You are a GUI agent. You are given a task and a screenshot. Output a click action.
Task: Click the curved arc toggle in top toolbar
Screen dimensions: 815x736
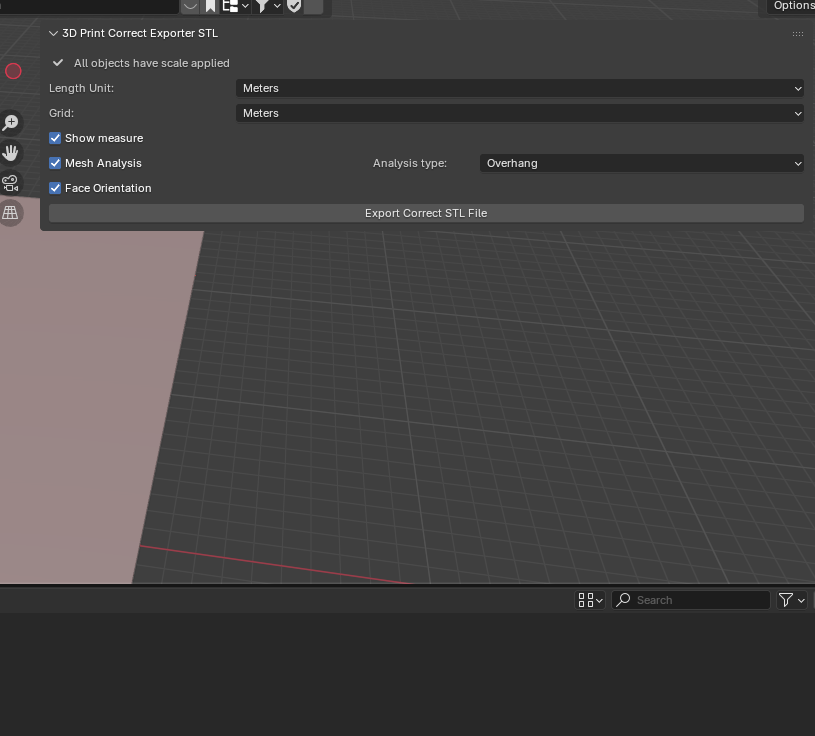click(x=190, y=6)
